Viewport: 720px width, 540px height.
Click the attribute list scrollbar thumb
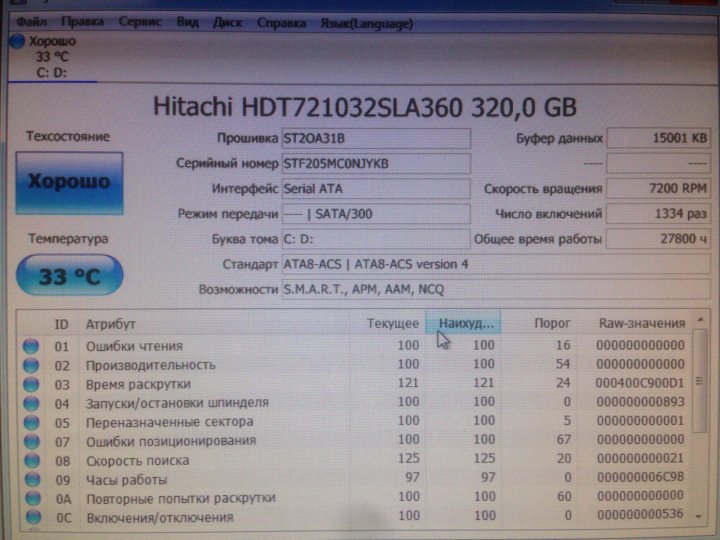[699, 381]
